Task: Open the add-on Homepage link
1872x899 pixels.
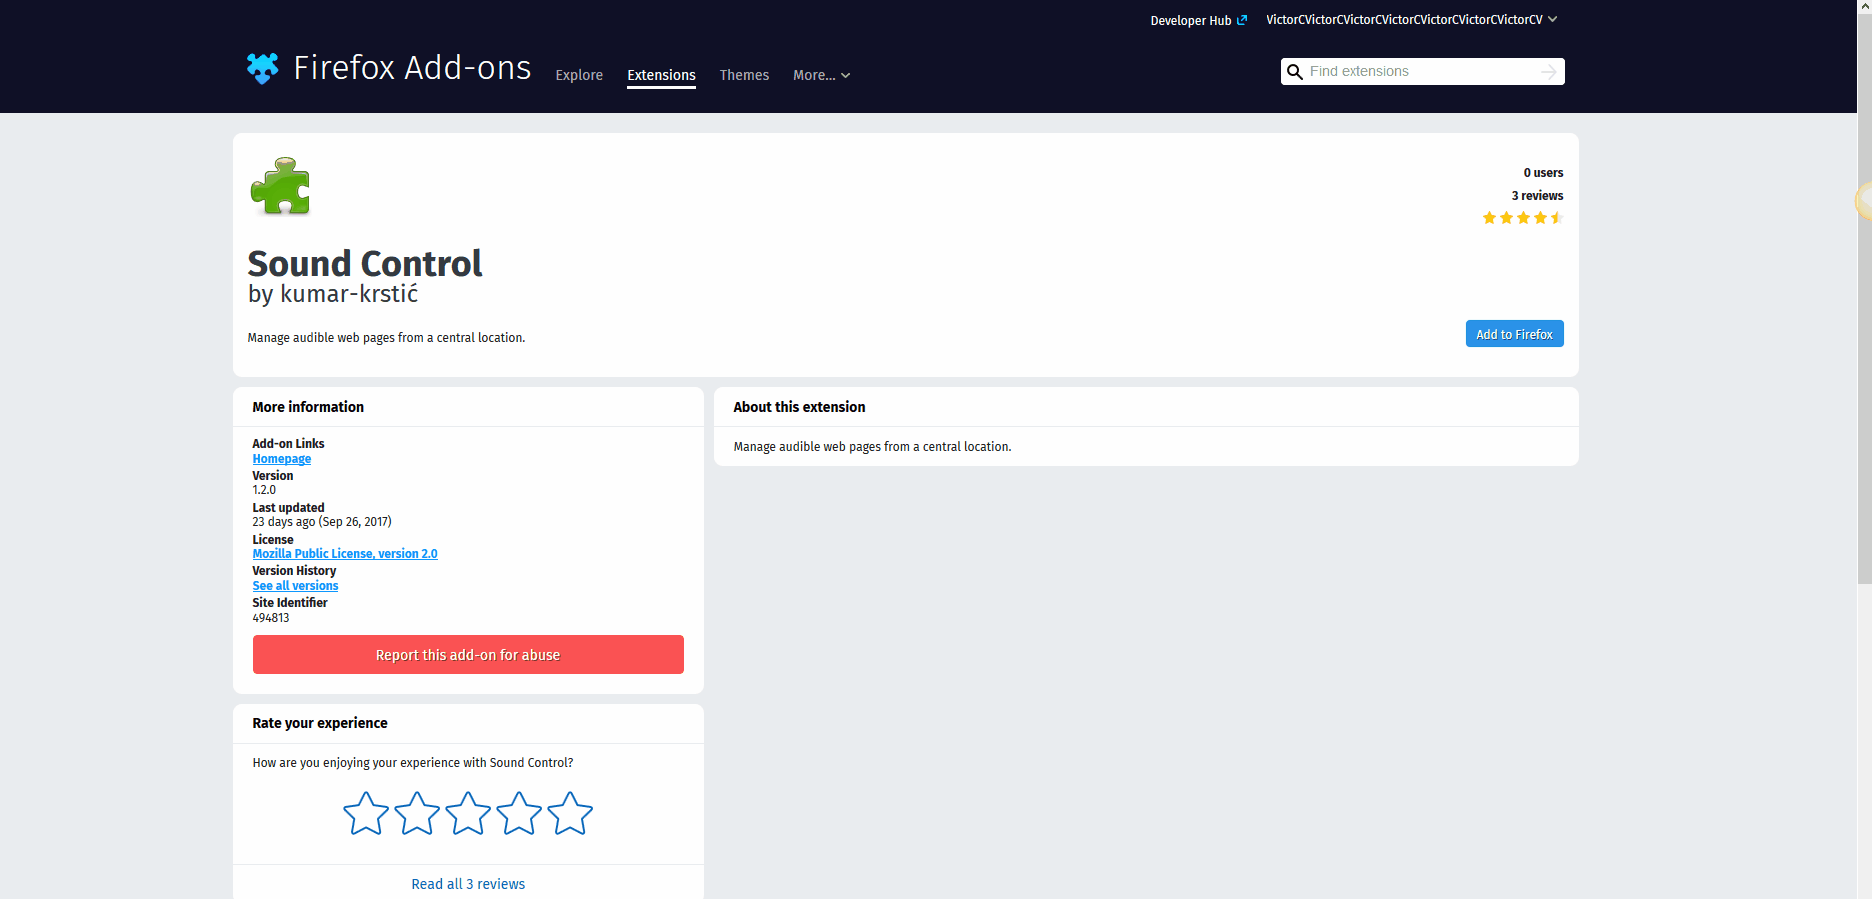Action: coord(282,459)
